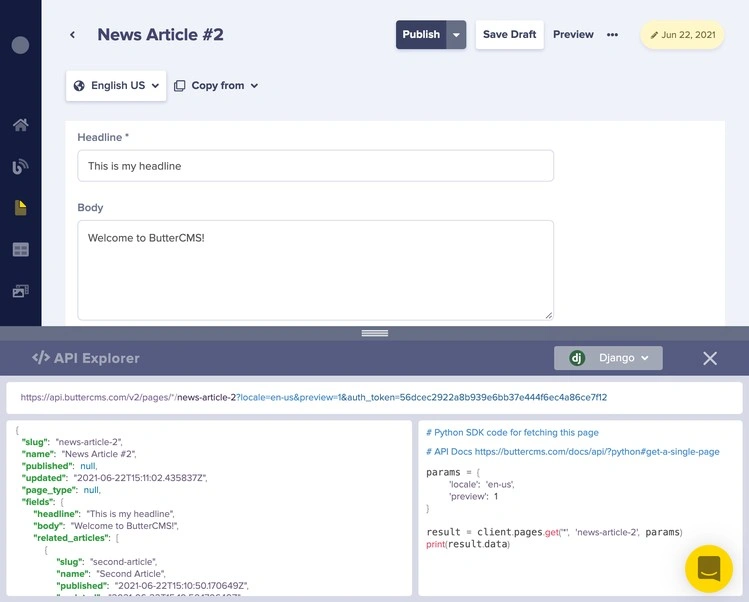The height and width of the screenshot is (602, 749).
Task: Click the copy icon next to Copy from
Action: 180,86
